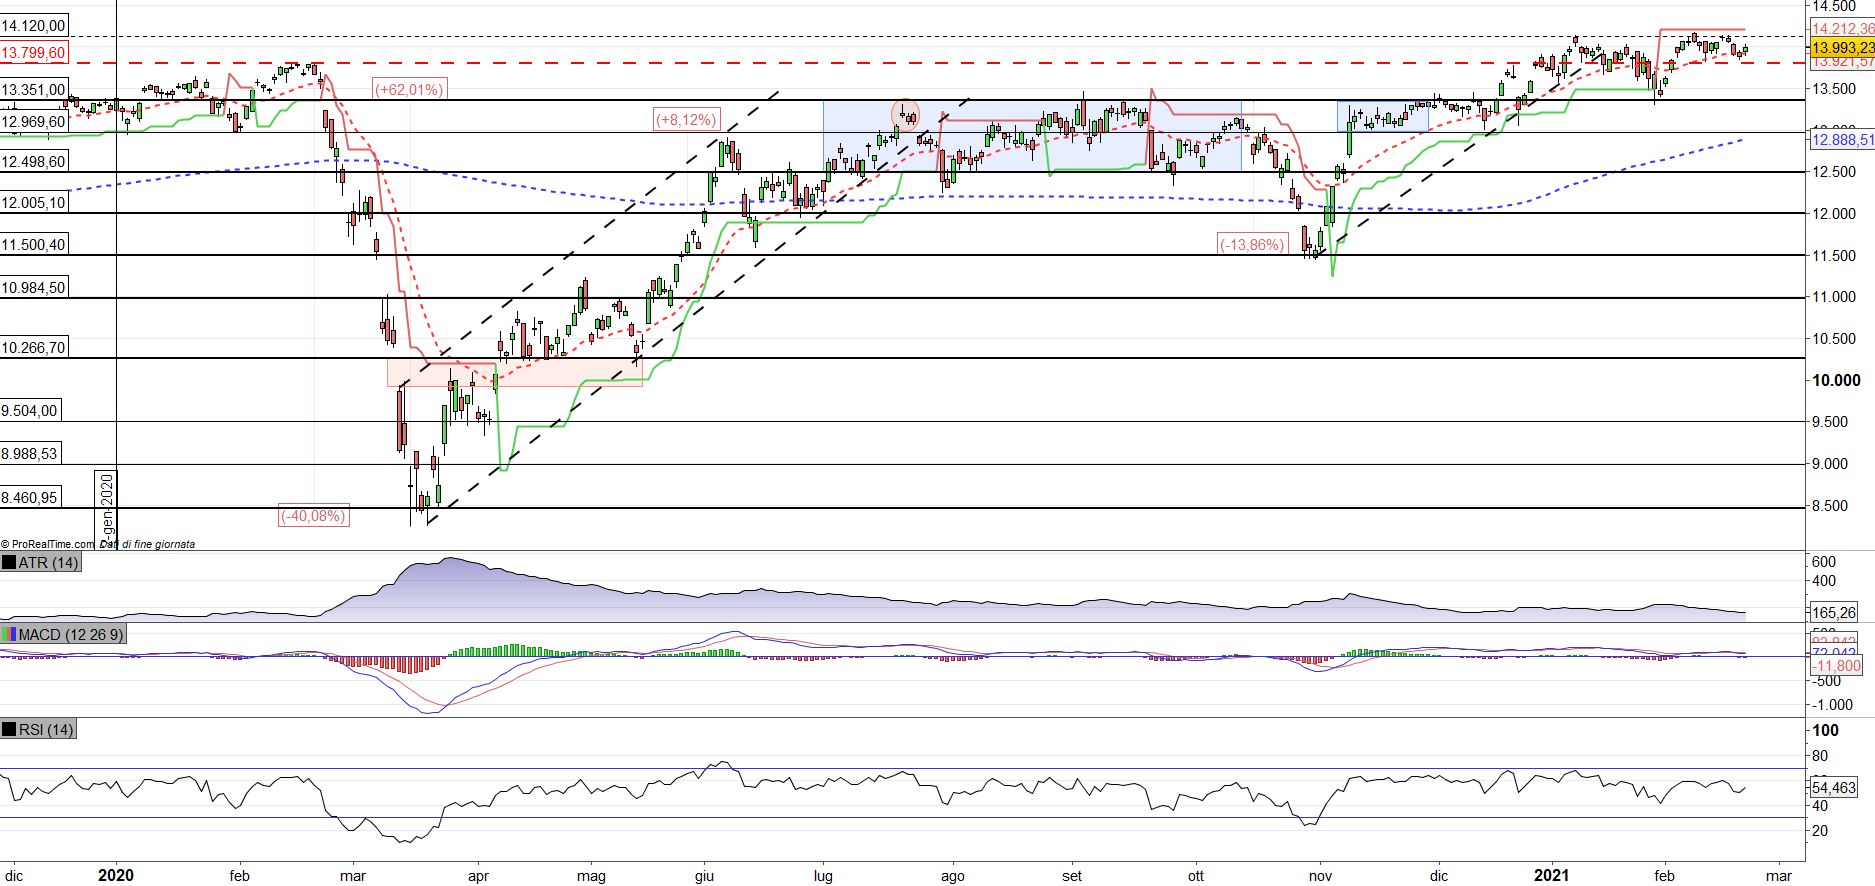Click the 165,26 ATR value tag
Screen dimensions: 1875x886
click(1834, 612)
